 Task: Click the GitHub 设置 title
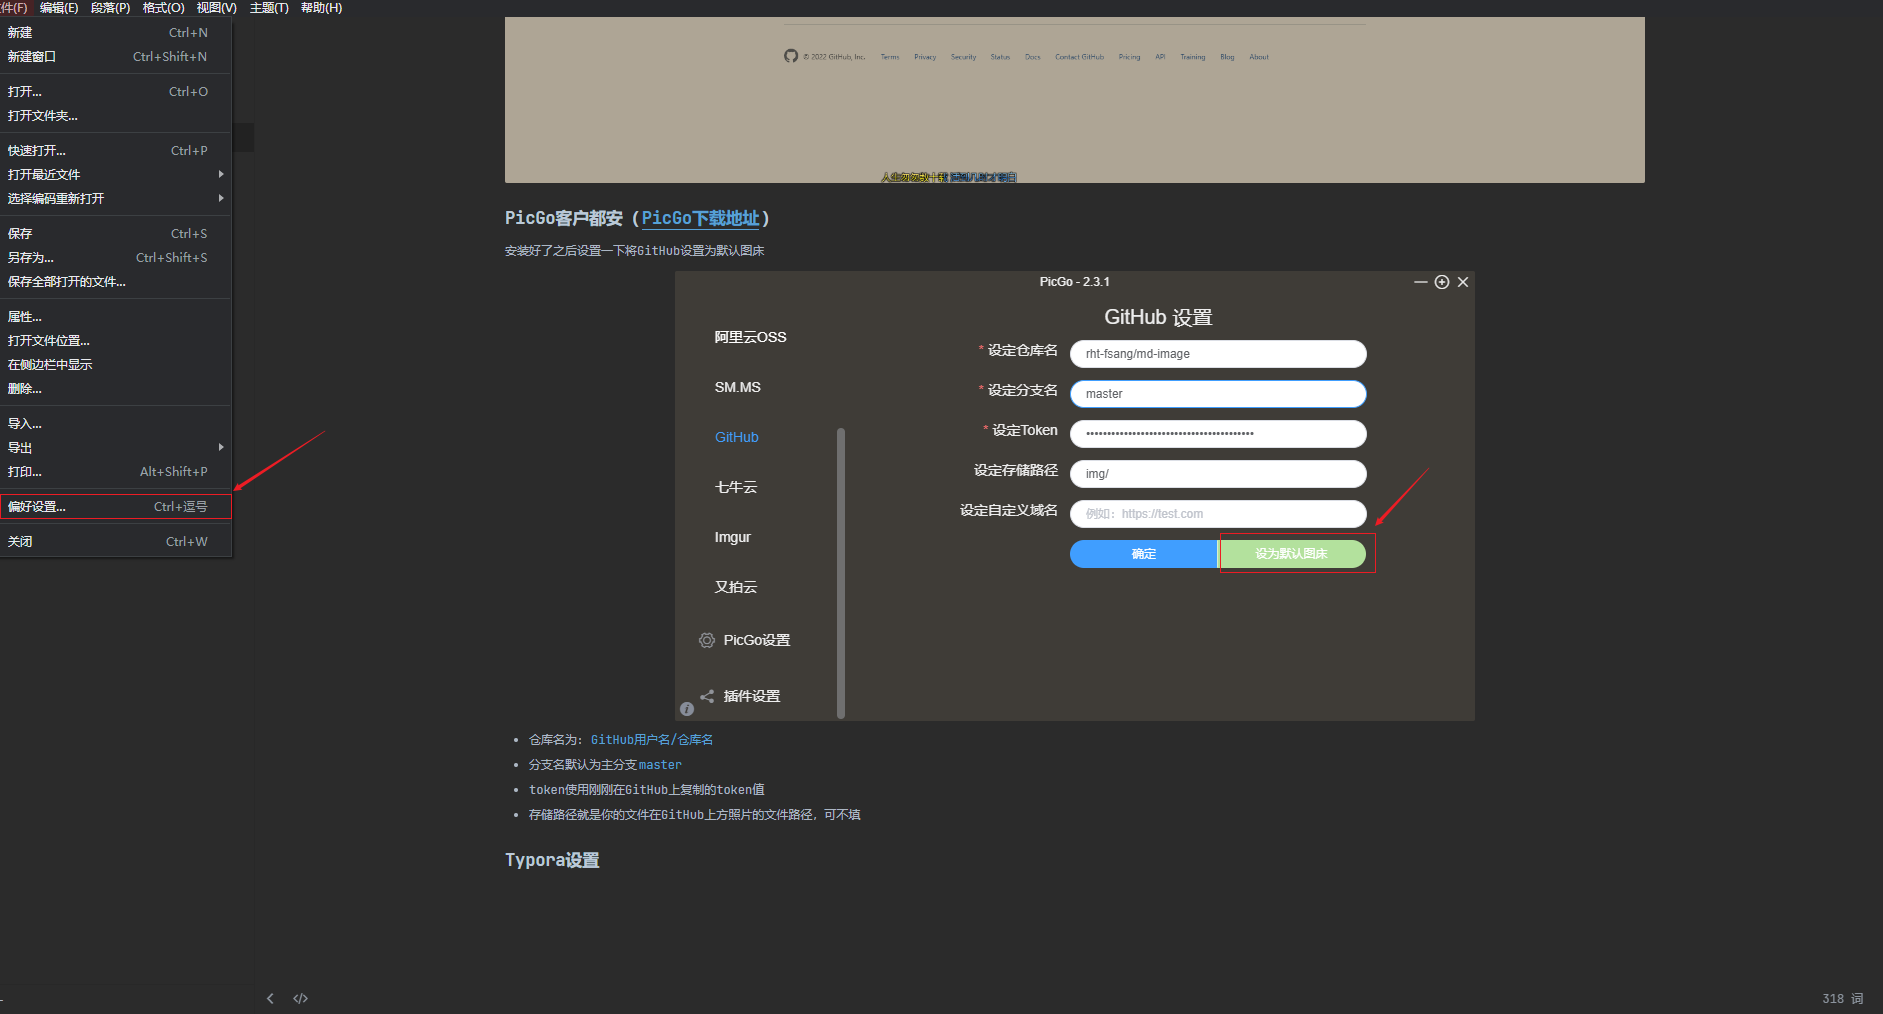[x=1158, y=317]
